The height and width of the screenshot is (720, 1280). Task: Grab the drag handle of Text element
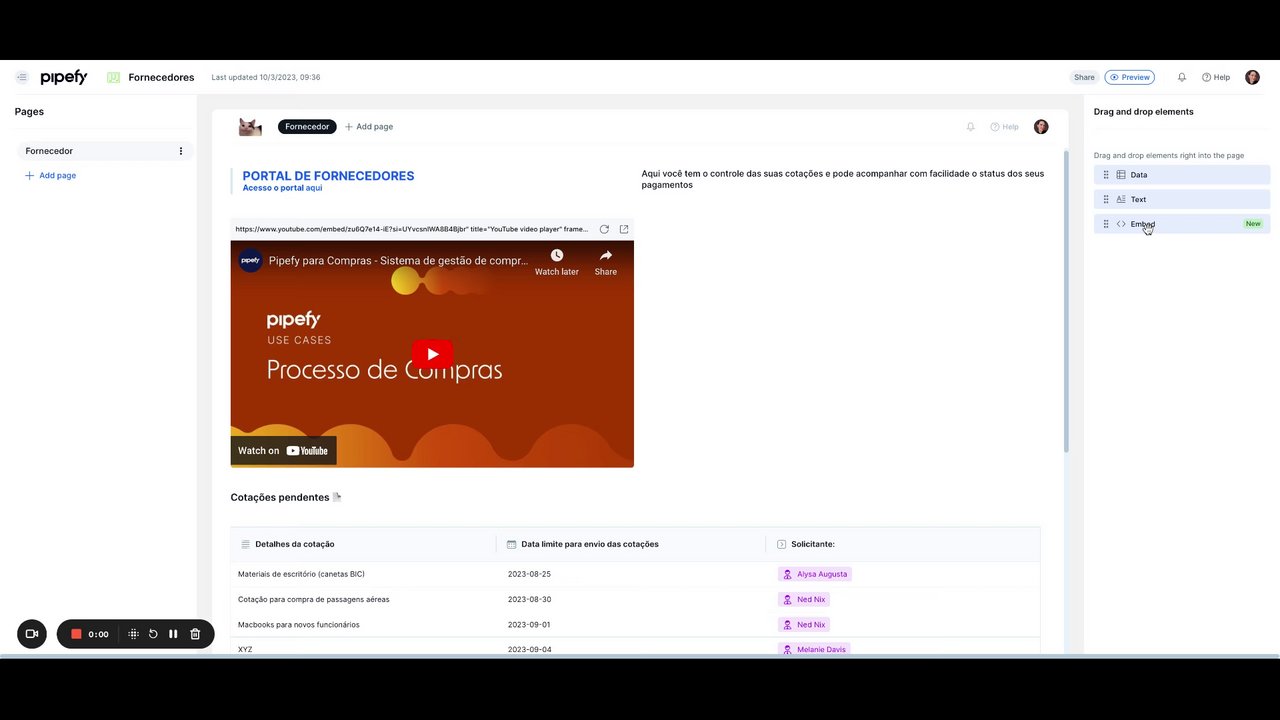point(1106,199)
